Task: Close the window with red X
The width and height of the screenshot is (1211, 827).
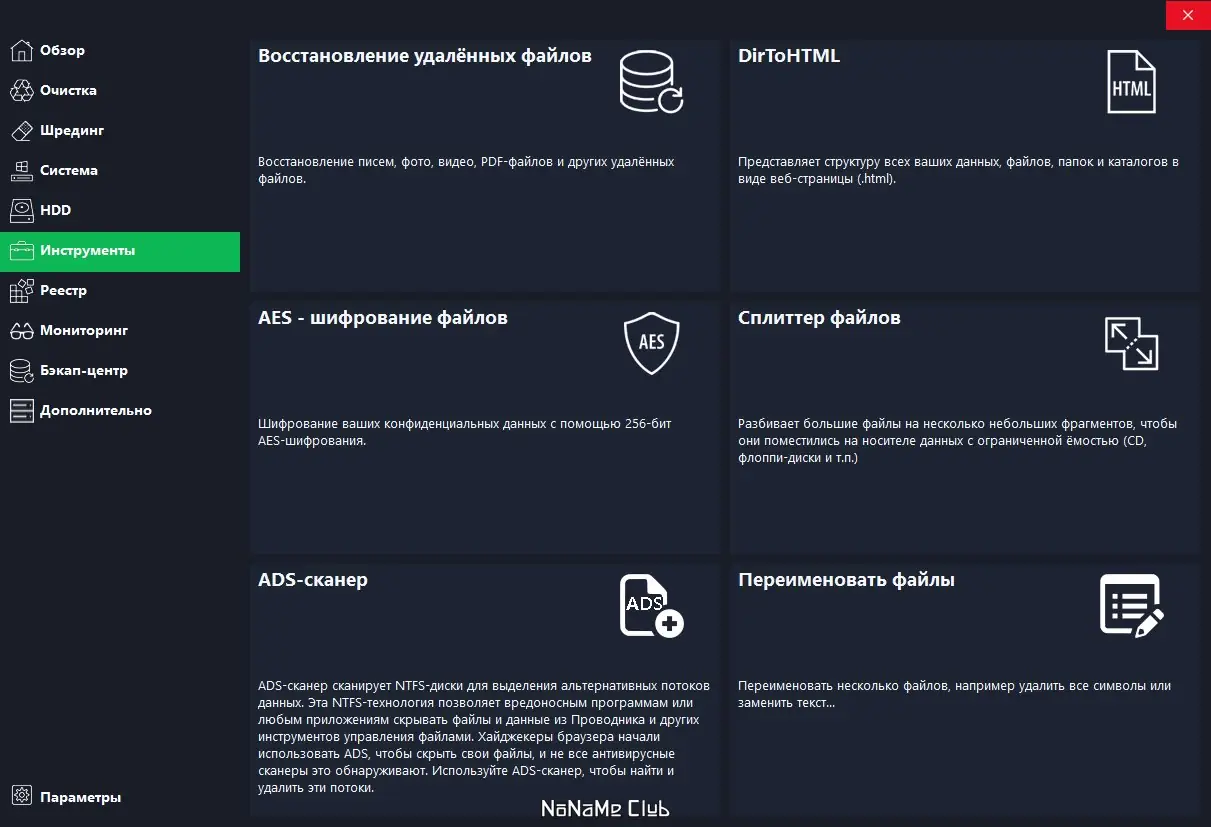Action: pyautogui.click(x=1188, y=15)
